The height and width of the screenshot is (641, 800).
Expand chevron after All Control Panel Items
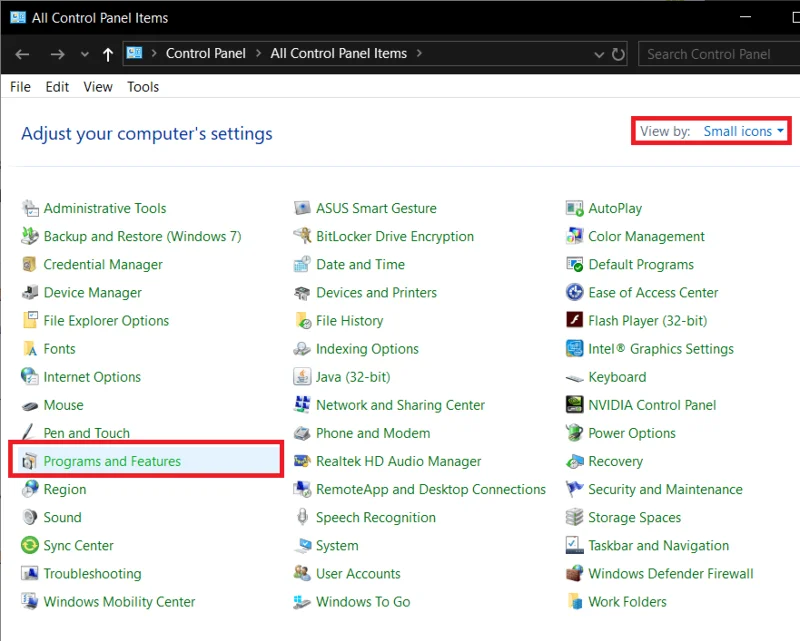[419, 53]
